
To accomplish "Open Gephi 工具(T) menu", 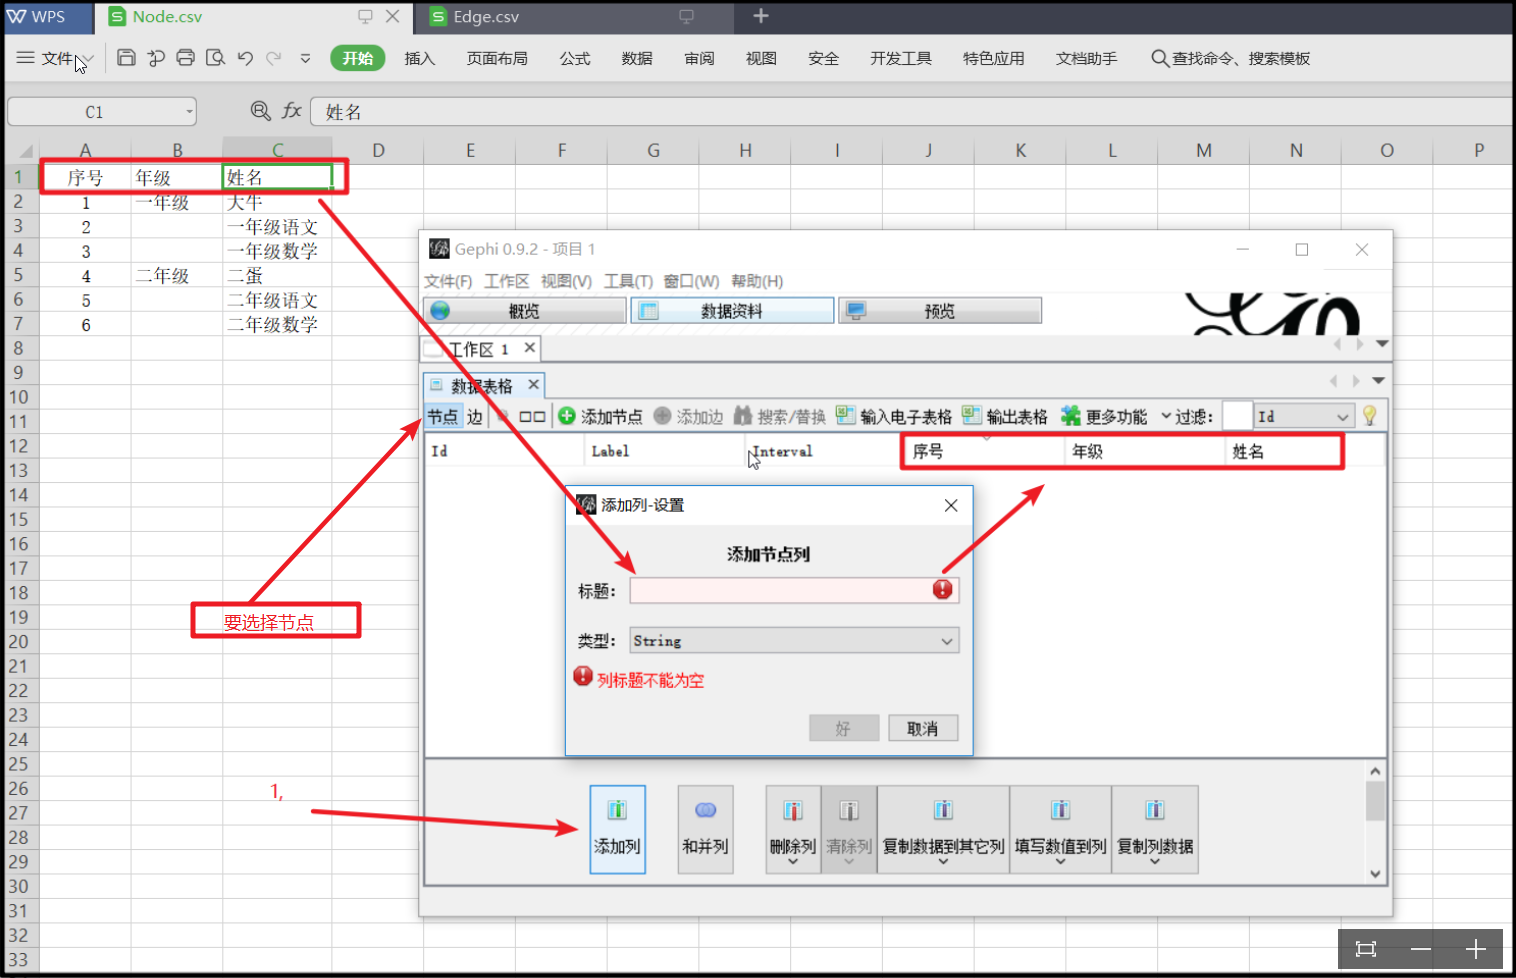I will coord(628,281).
